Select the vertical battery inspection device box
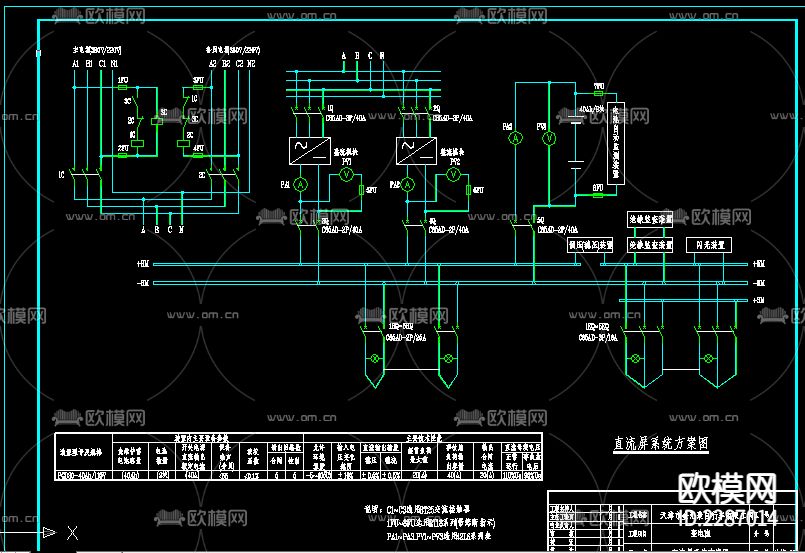The width and height of the screenshot is (805, 553). [616, 143]
